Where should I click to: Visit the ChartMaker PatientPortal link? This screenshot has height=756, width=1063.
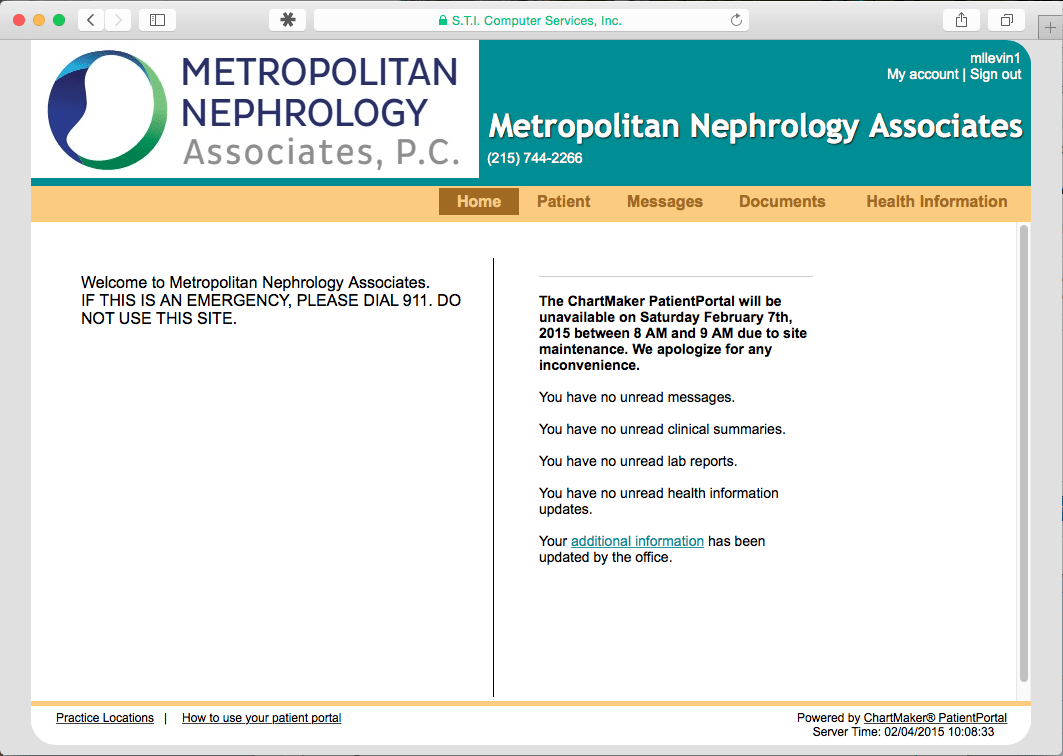(935, 717)
